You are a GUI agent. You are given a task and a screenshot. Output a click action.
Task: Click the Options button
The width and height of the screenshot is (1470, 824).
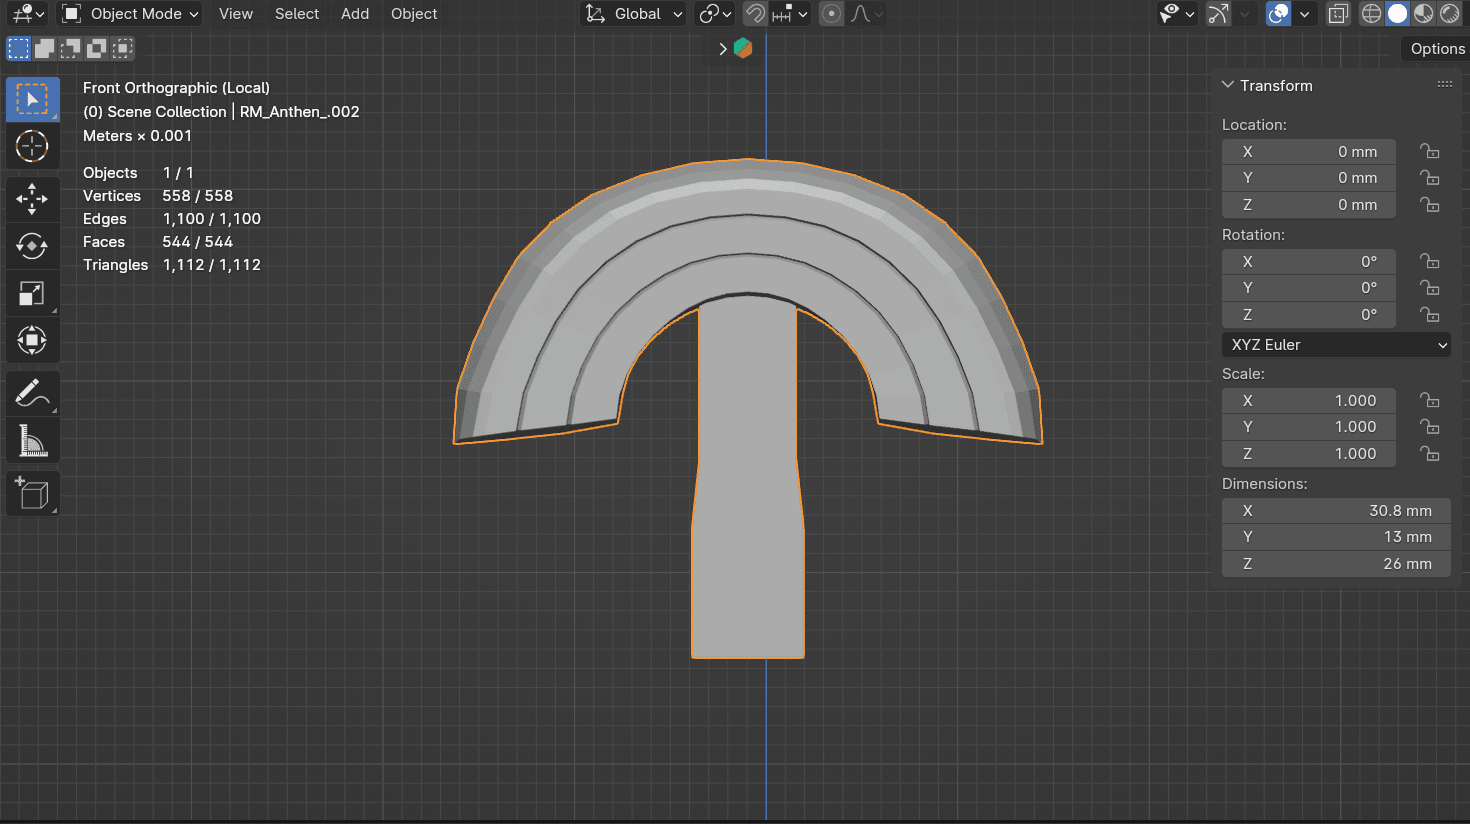1437,49
